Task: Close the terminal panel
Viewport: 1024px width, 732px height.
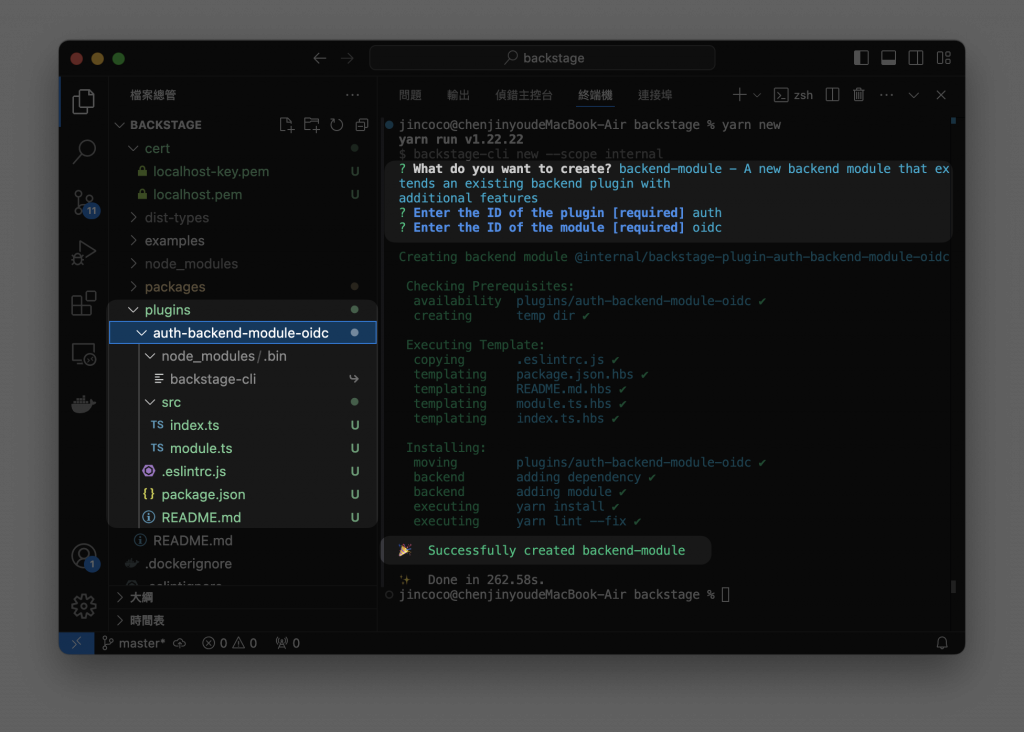Action: [941, 95]
